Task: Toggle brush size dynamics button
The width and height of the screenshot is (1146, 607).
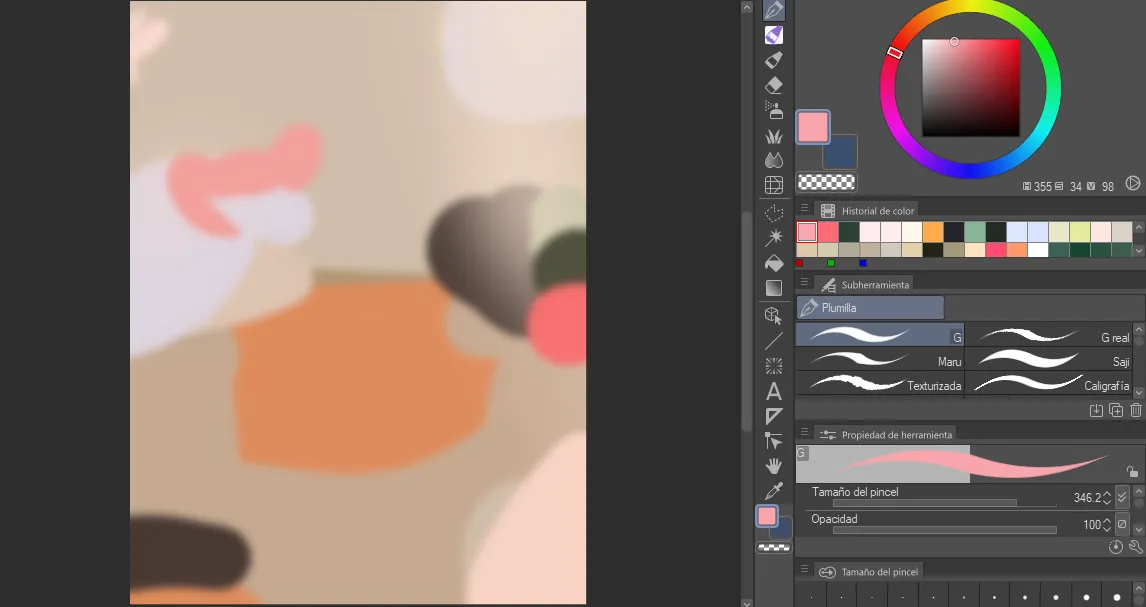Action: tap(1122, 497)
